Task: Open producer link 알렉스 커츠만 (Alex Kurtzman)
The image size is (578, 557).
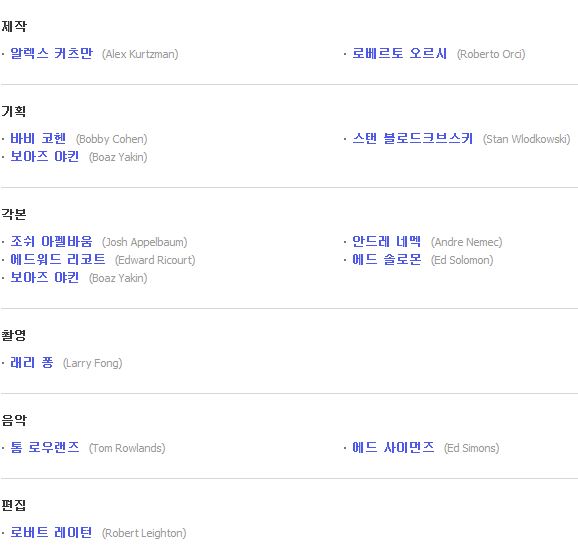Action: tap(52, 53)
